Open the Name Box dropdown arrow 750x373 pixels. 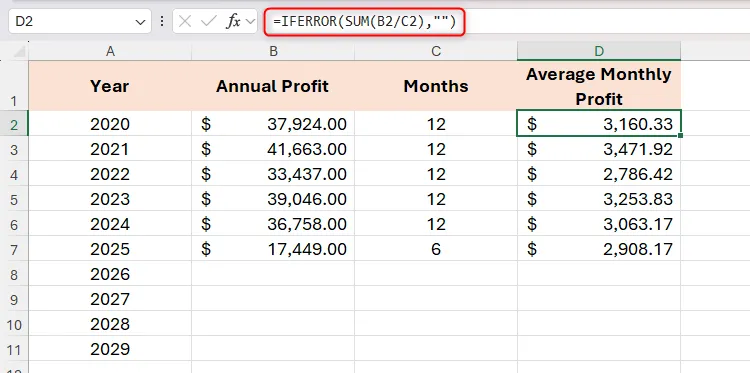140,22
